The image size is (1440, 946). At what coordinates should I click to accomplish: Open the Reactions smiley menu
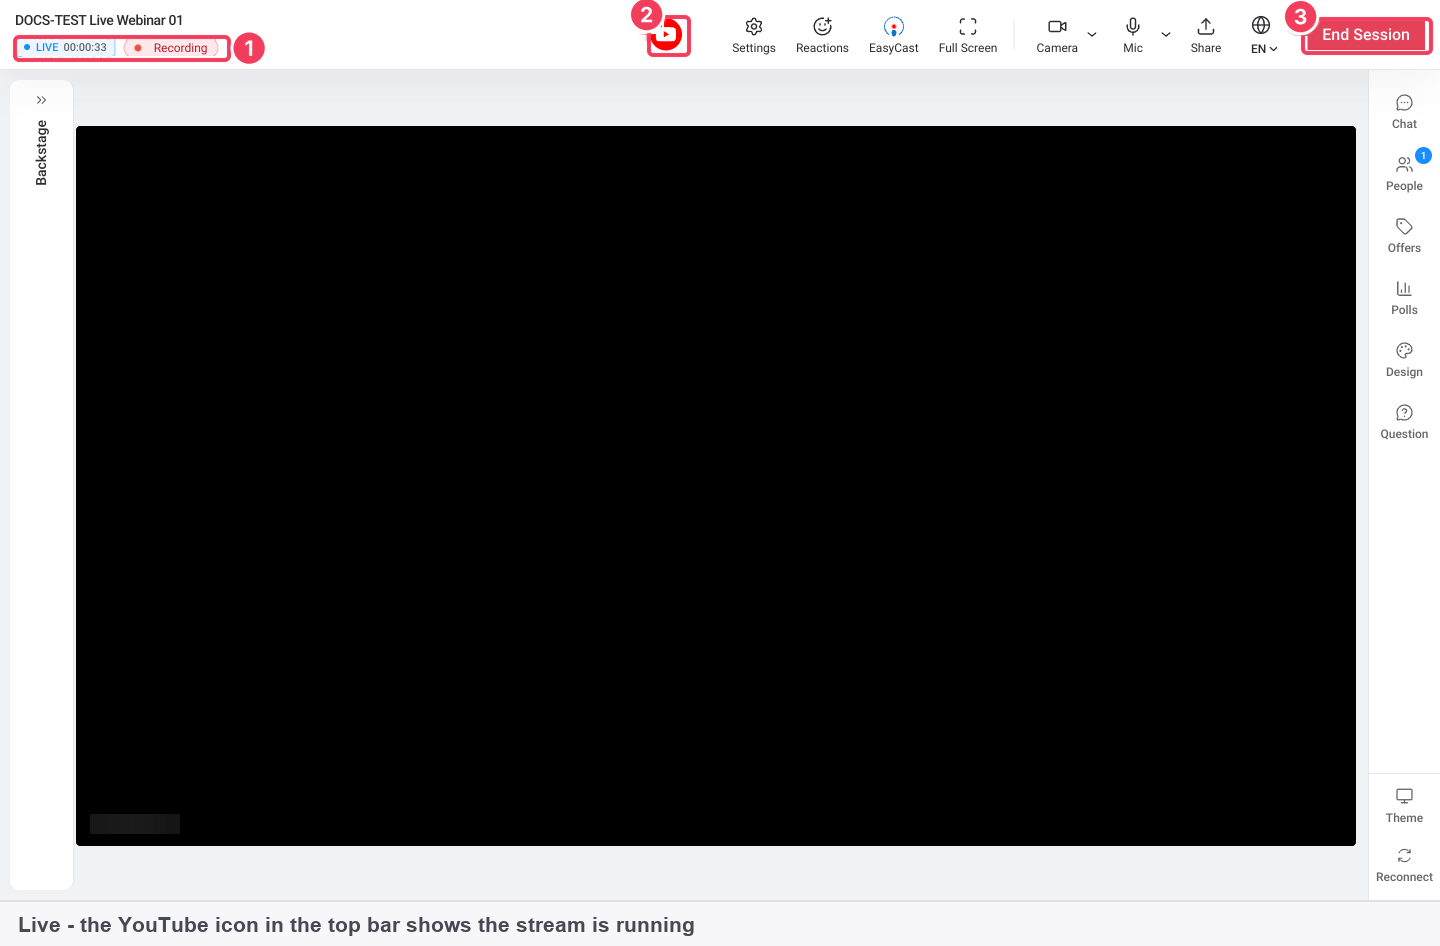(x=822, y=35)
